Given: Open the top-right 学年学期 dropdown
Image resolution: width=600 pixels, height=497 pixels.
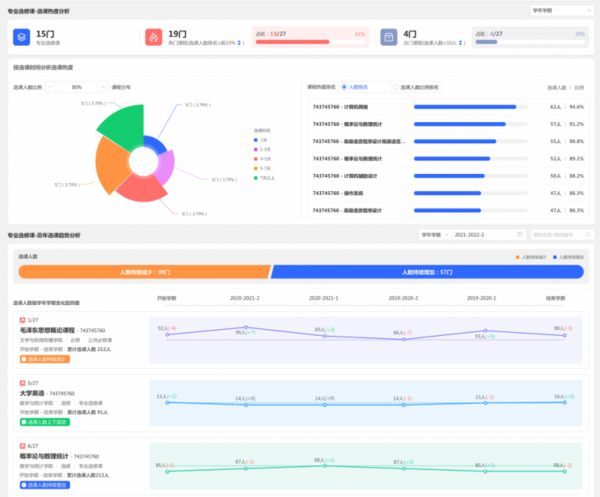Looking at the screenshot, I should [x=562, y=10].
